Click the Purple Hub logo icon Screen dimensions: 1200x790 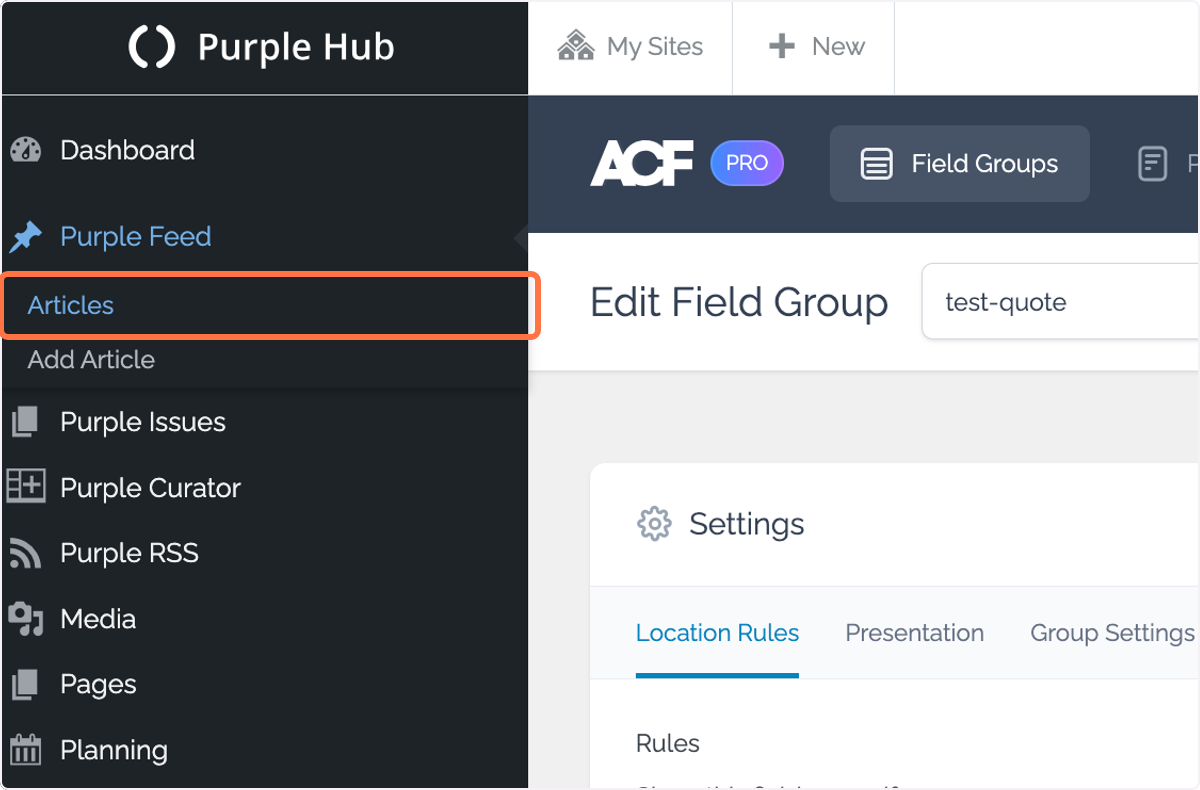(152, 47)
